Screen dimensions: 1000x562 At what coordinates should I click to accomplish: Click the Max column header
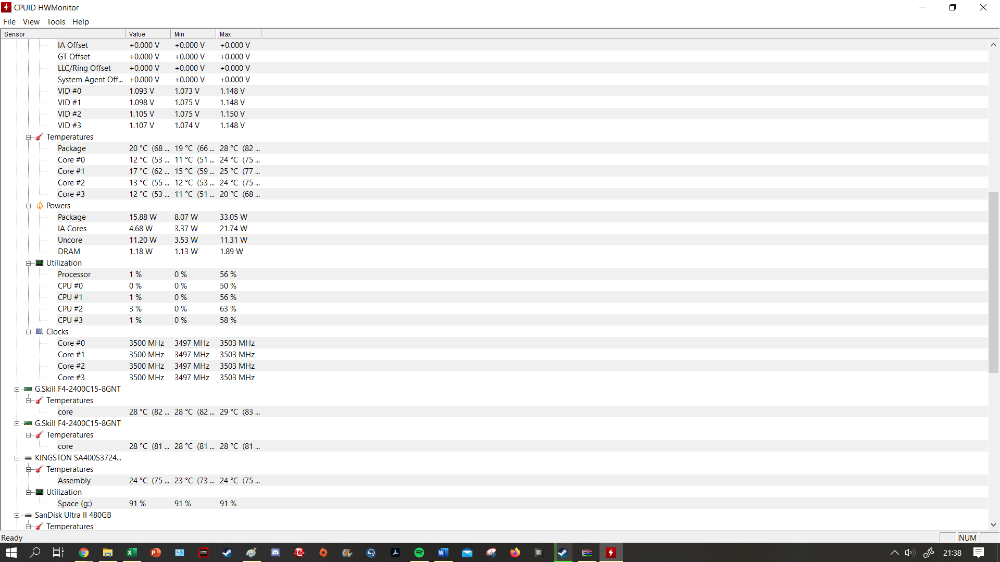tap(239, 34)
